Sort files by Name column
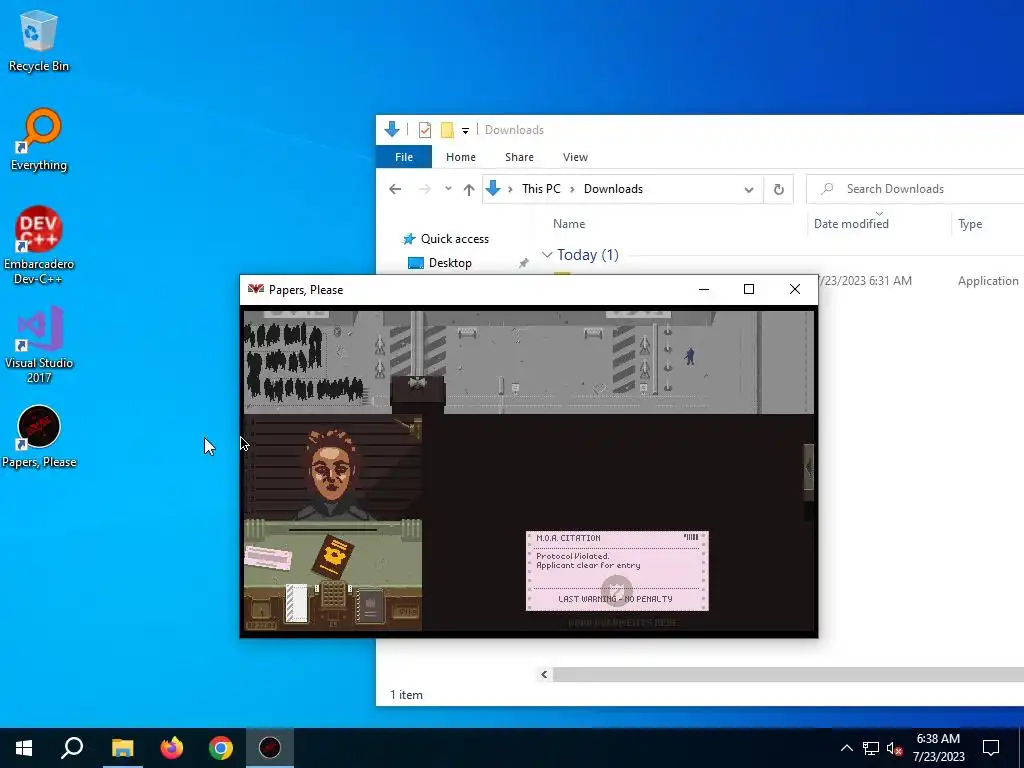The image size is (1024, 768). (569, 223)
